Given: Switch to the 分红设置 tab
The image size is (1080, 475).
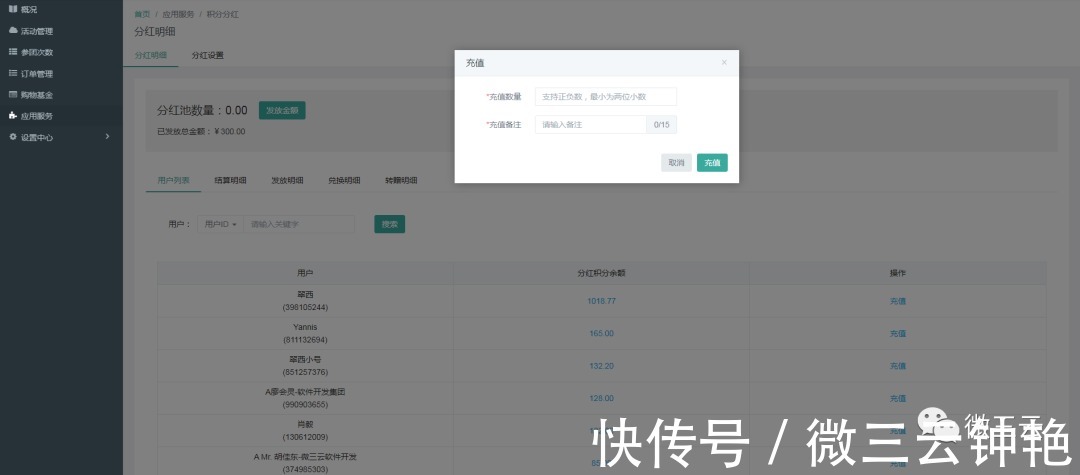Looking at the screenshot, I should click(x=207, y=55).
